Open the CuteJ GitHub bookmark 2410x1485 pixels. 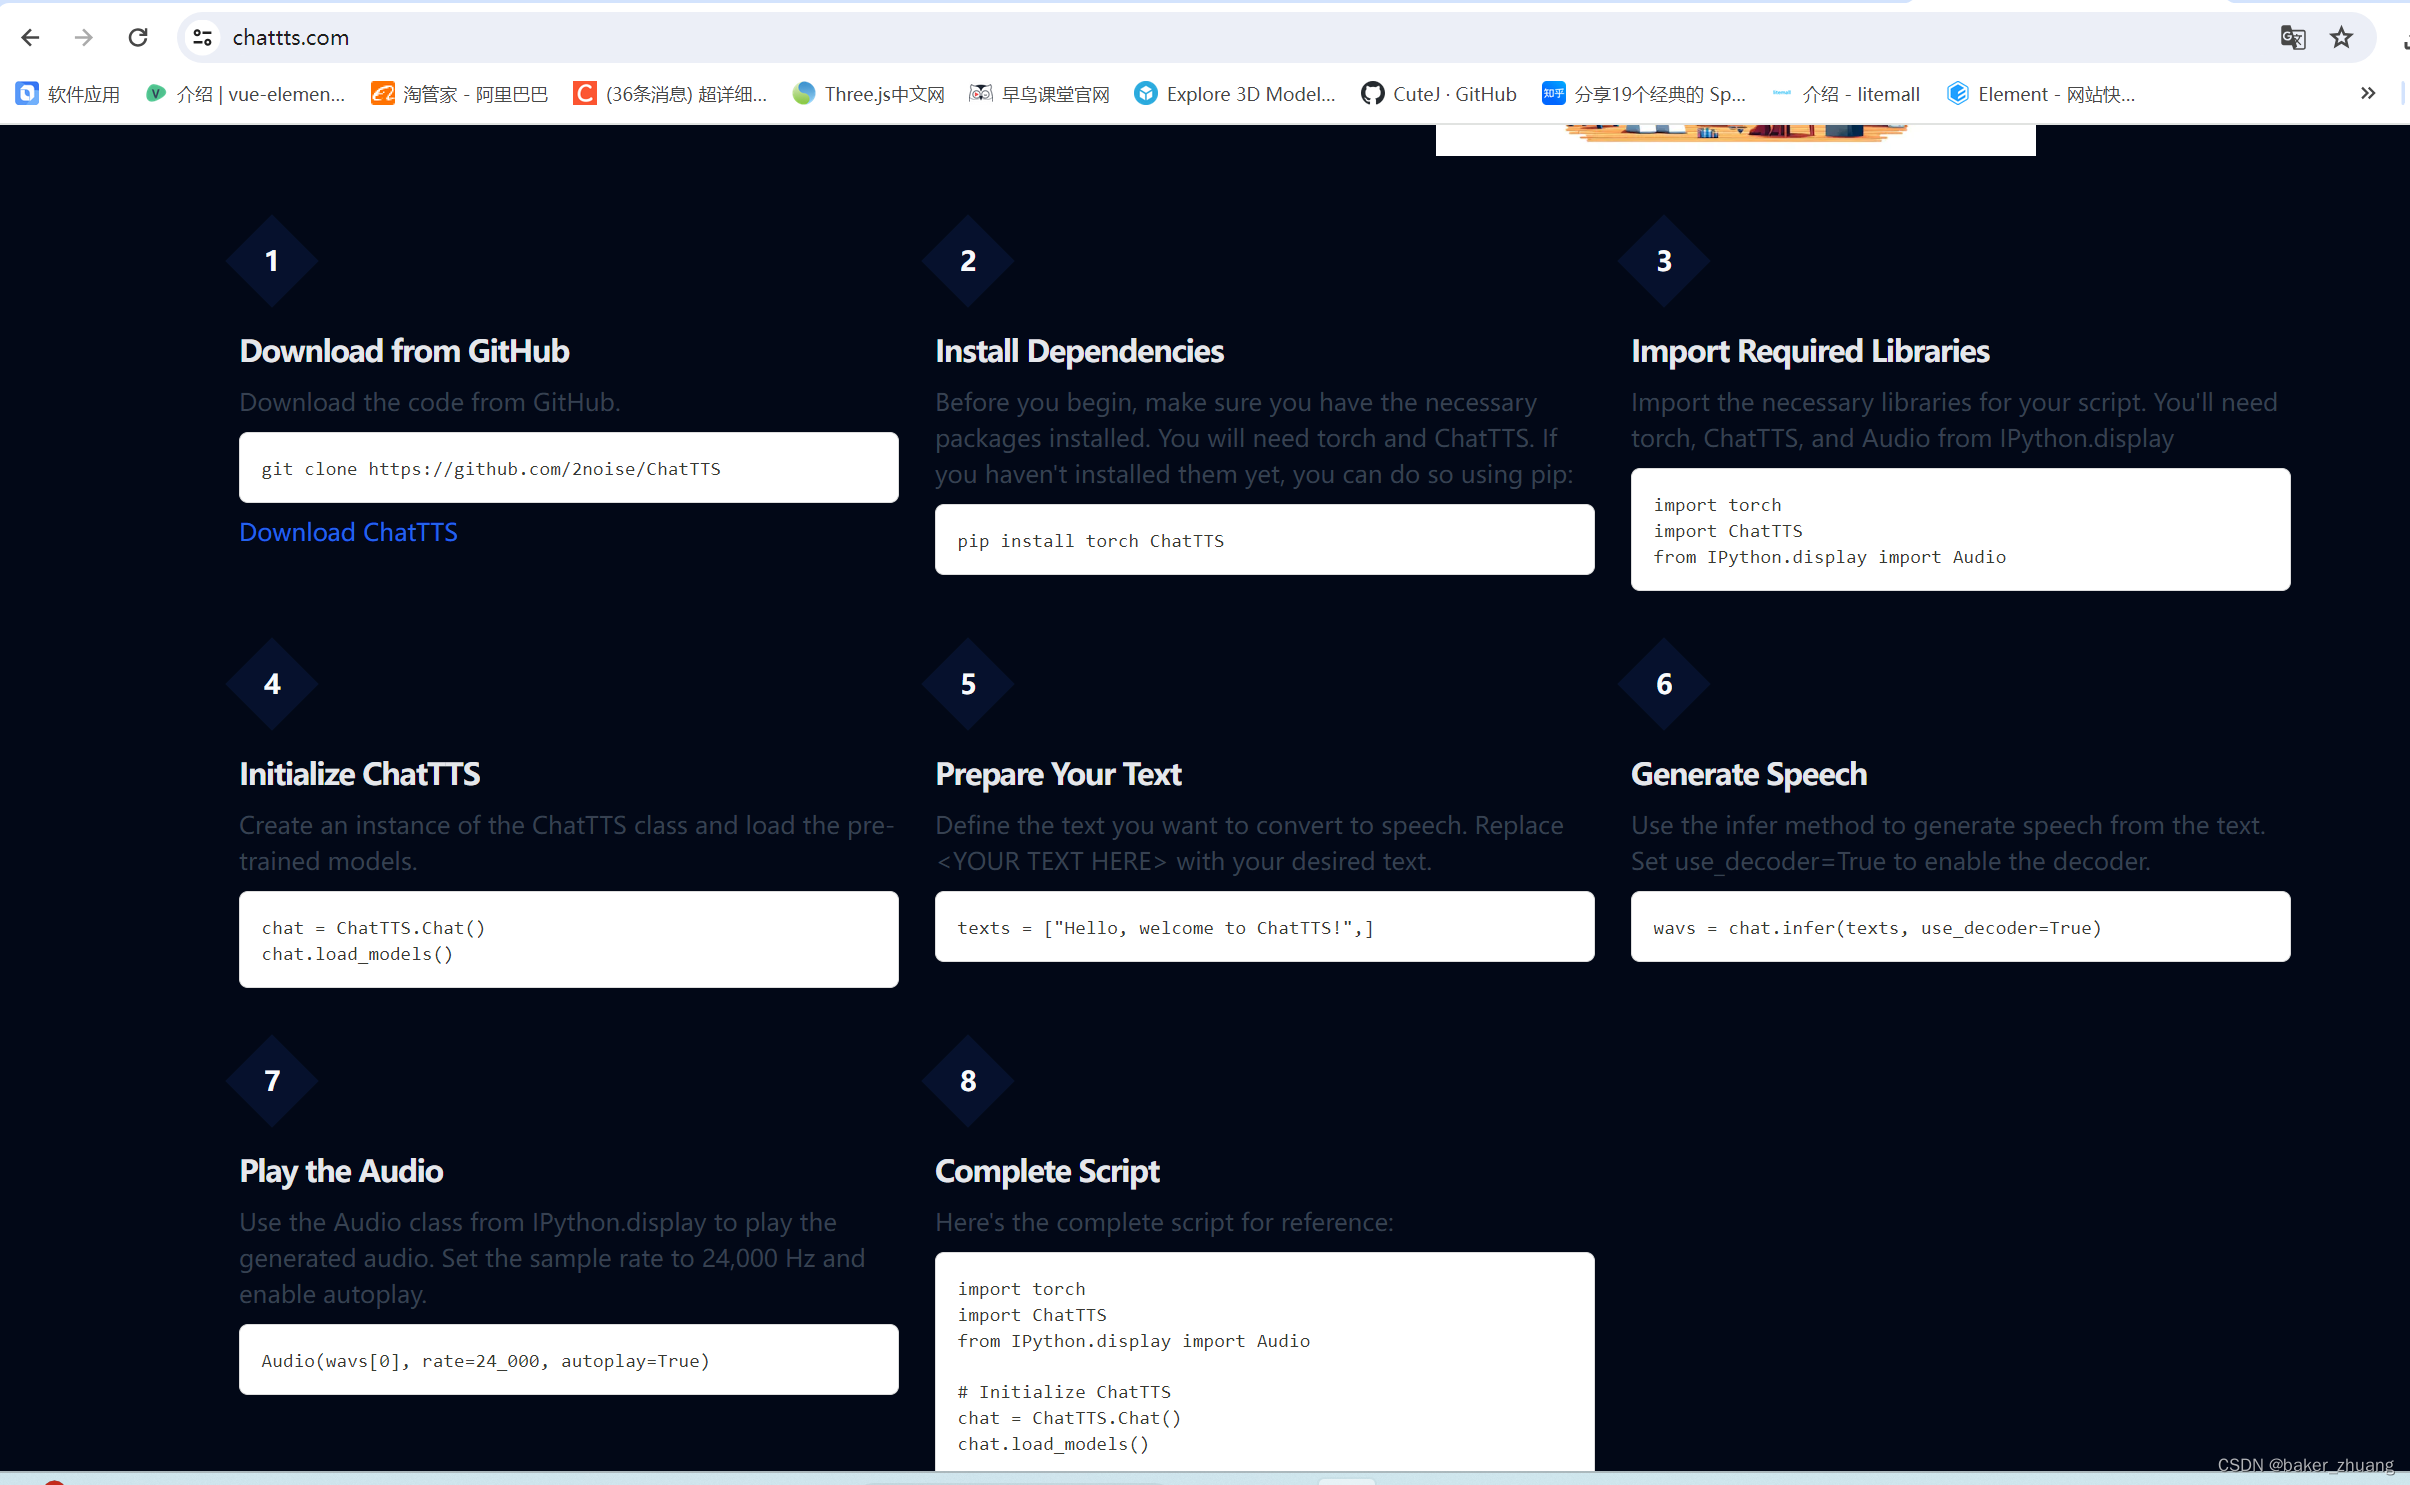[1438, 94]
